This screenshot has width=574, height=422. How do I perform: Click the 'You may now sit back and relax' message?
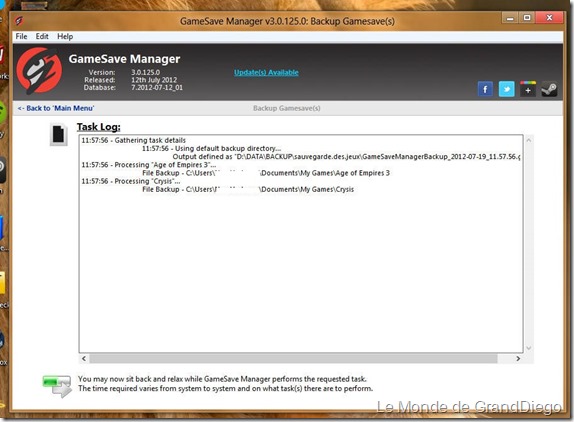(222, 379)
